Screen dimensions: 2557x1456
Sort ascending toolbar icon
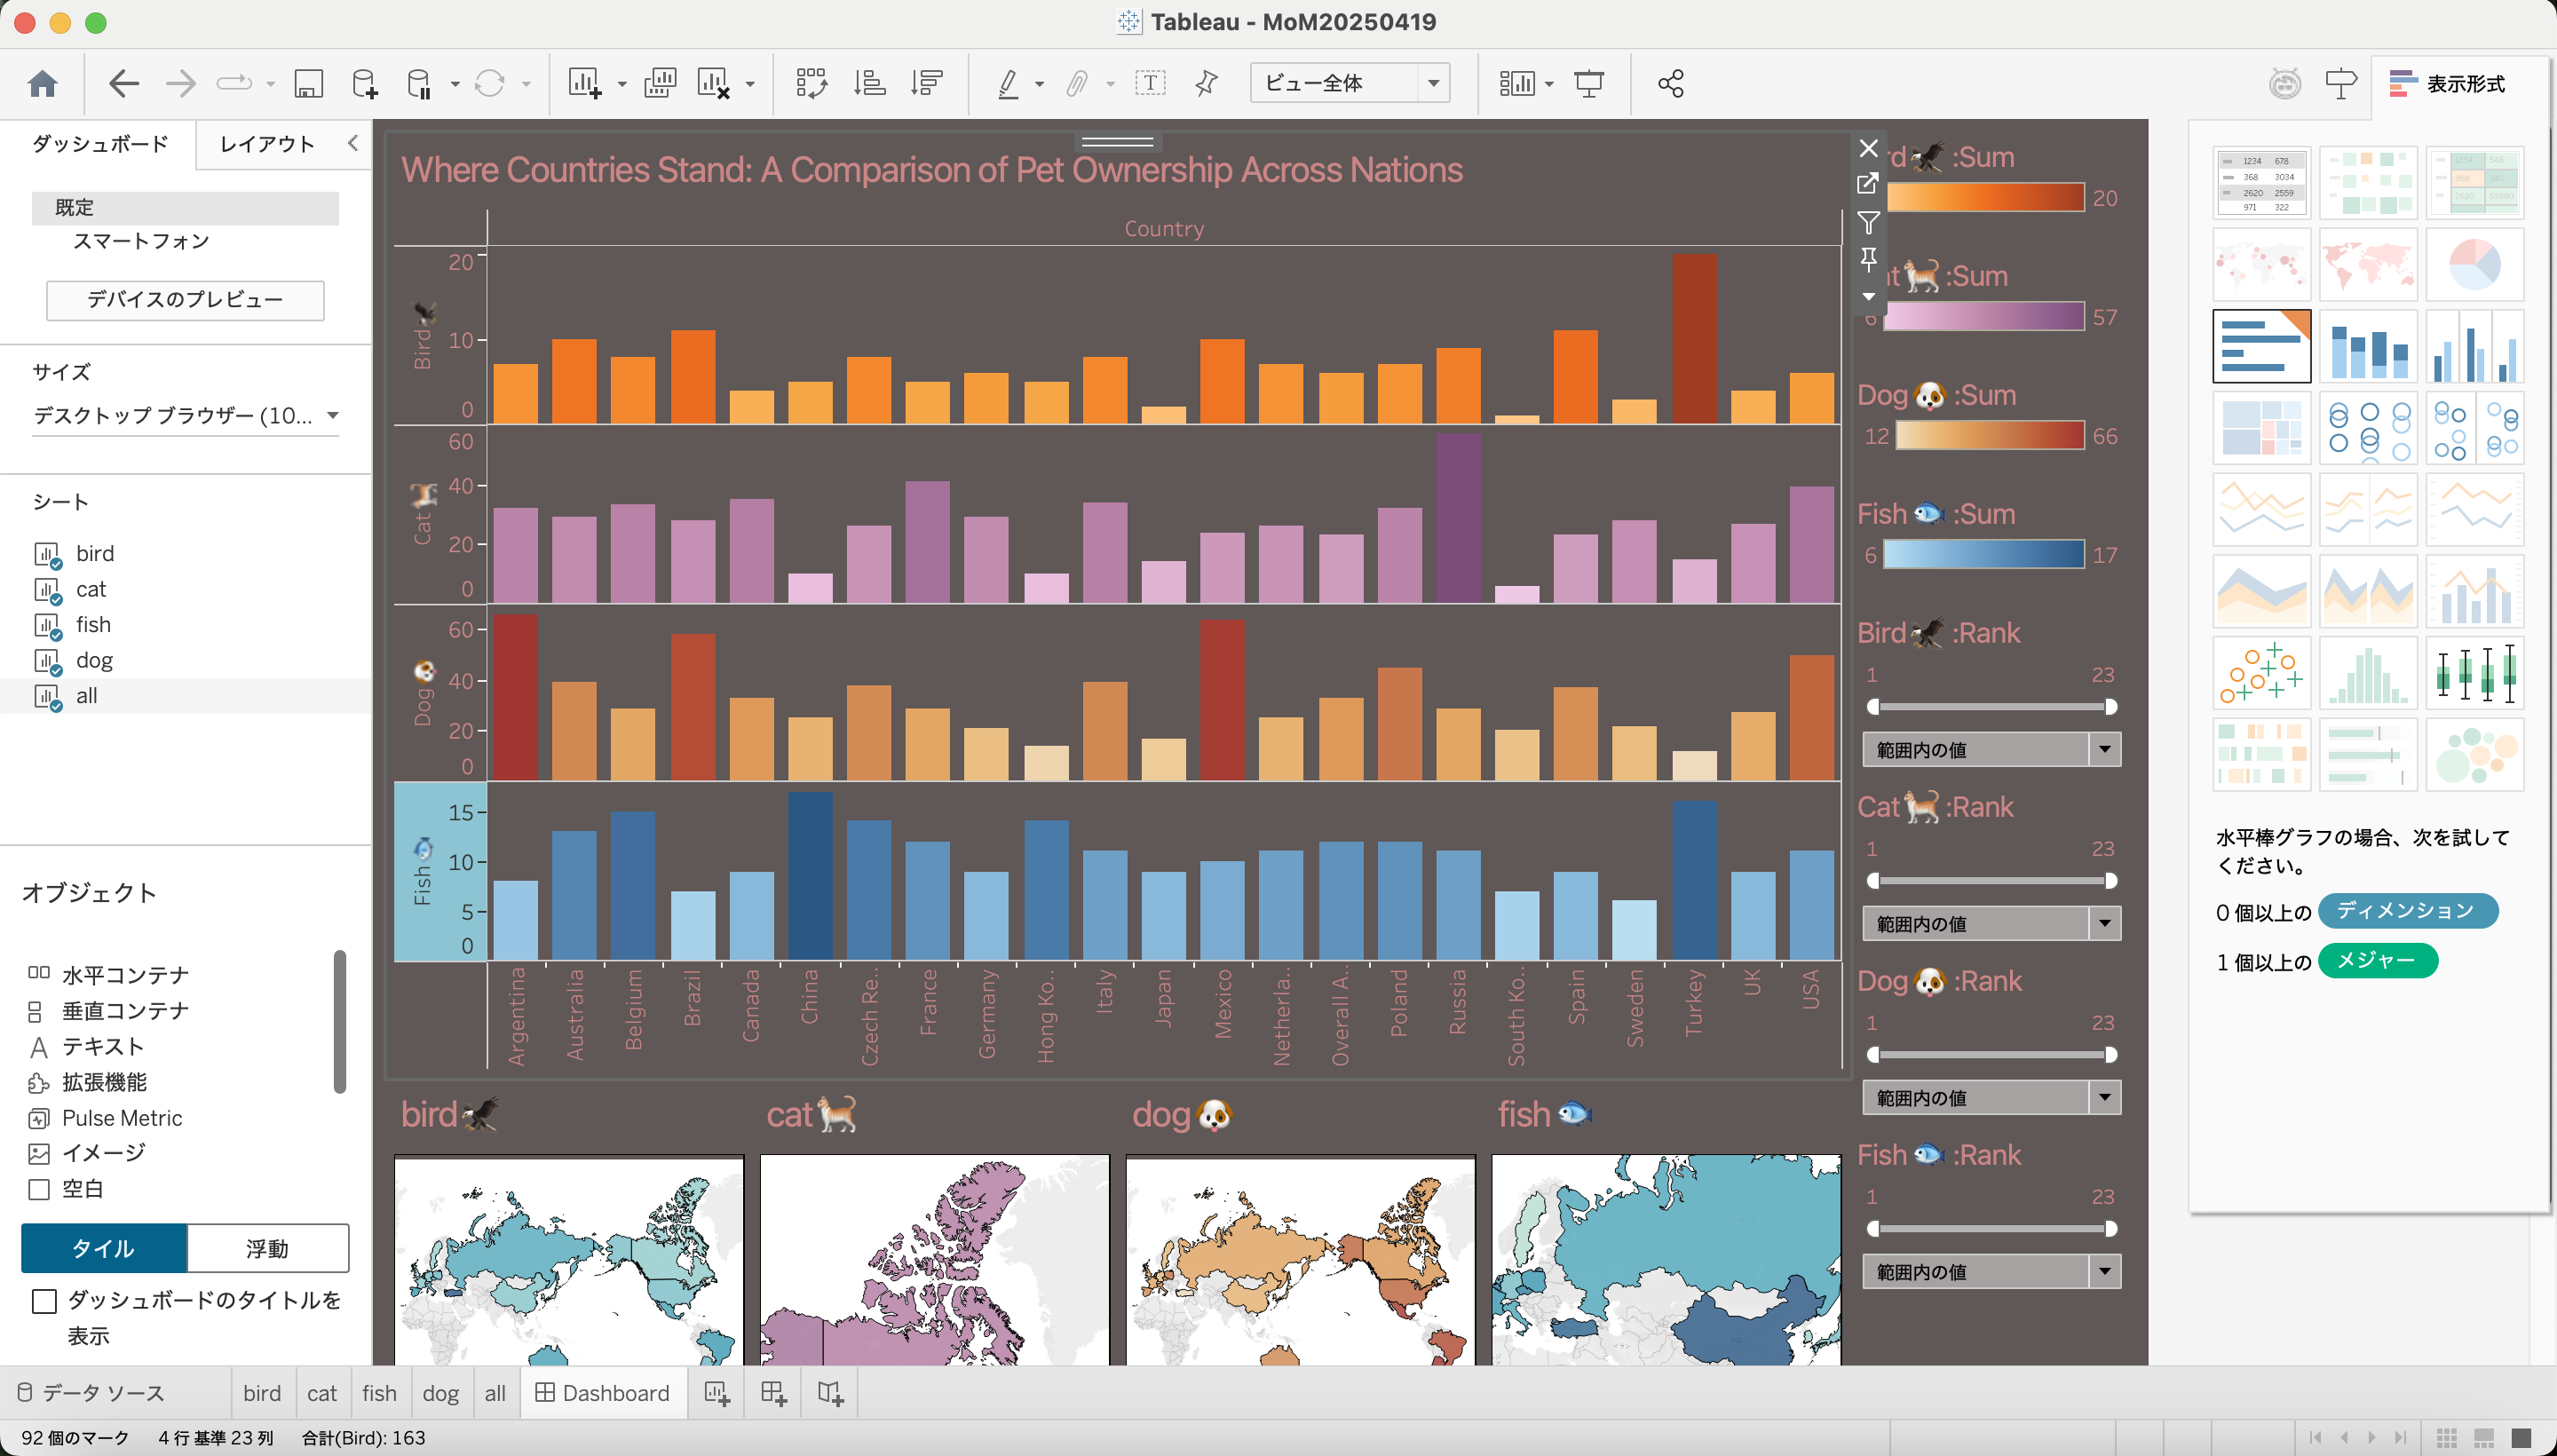coord(869,83)
